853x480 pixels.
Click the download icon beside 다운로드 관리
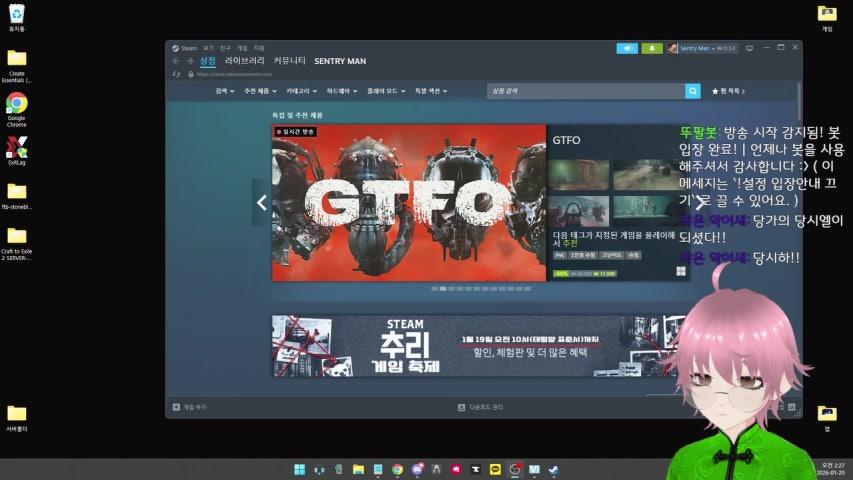click(461, 407)
